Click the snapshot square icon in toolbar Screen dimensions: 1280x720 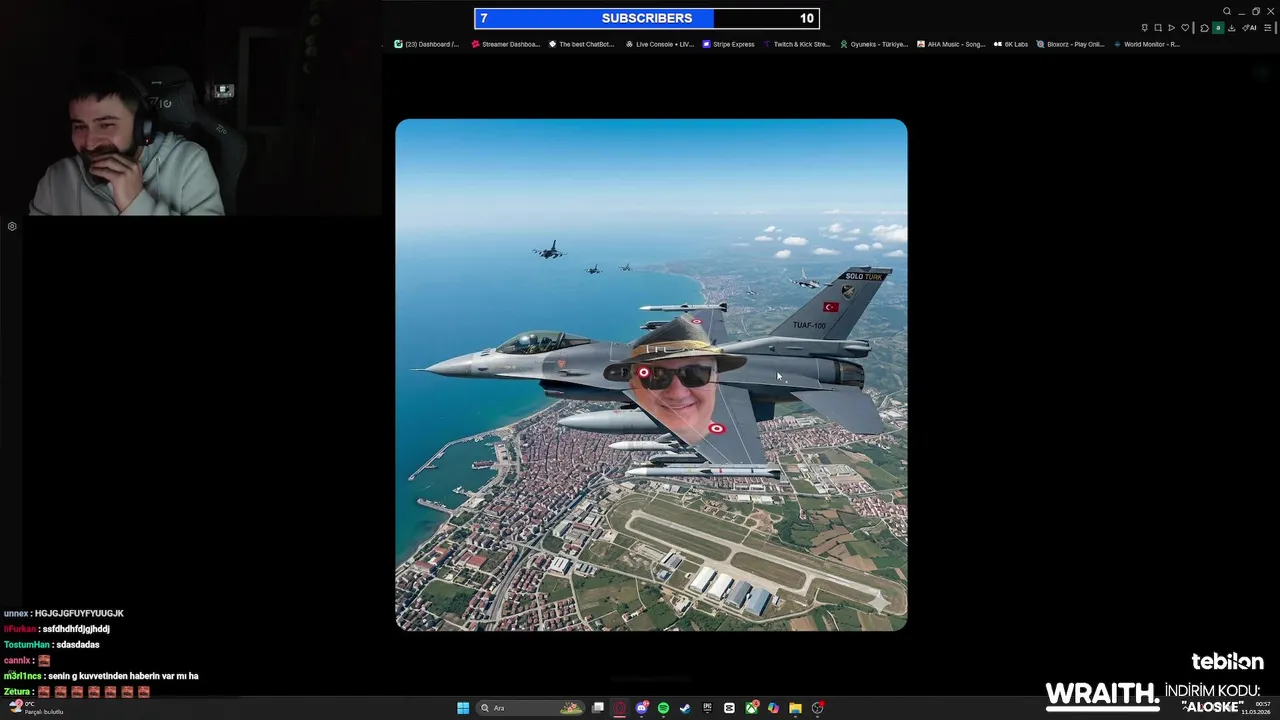coord(1158,28)
